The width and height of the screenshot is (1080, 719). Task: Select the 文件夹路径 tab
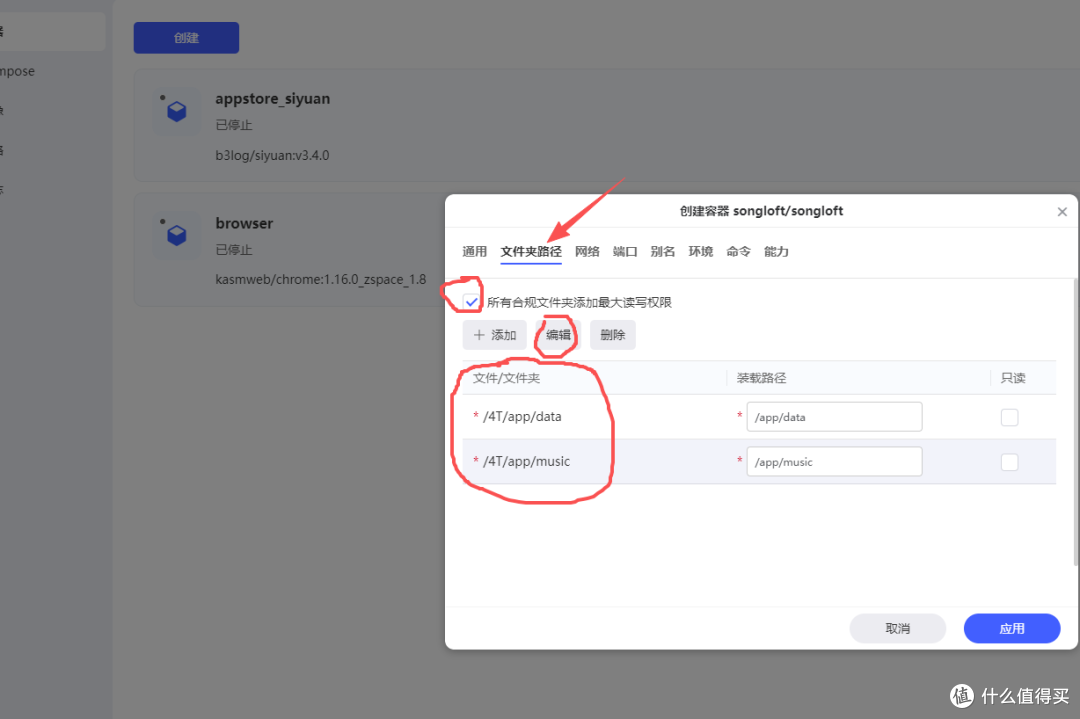click(531, 251)
